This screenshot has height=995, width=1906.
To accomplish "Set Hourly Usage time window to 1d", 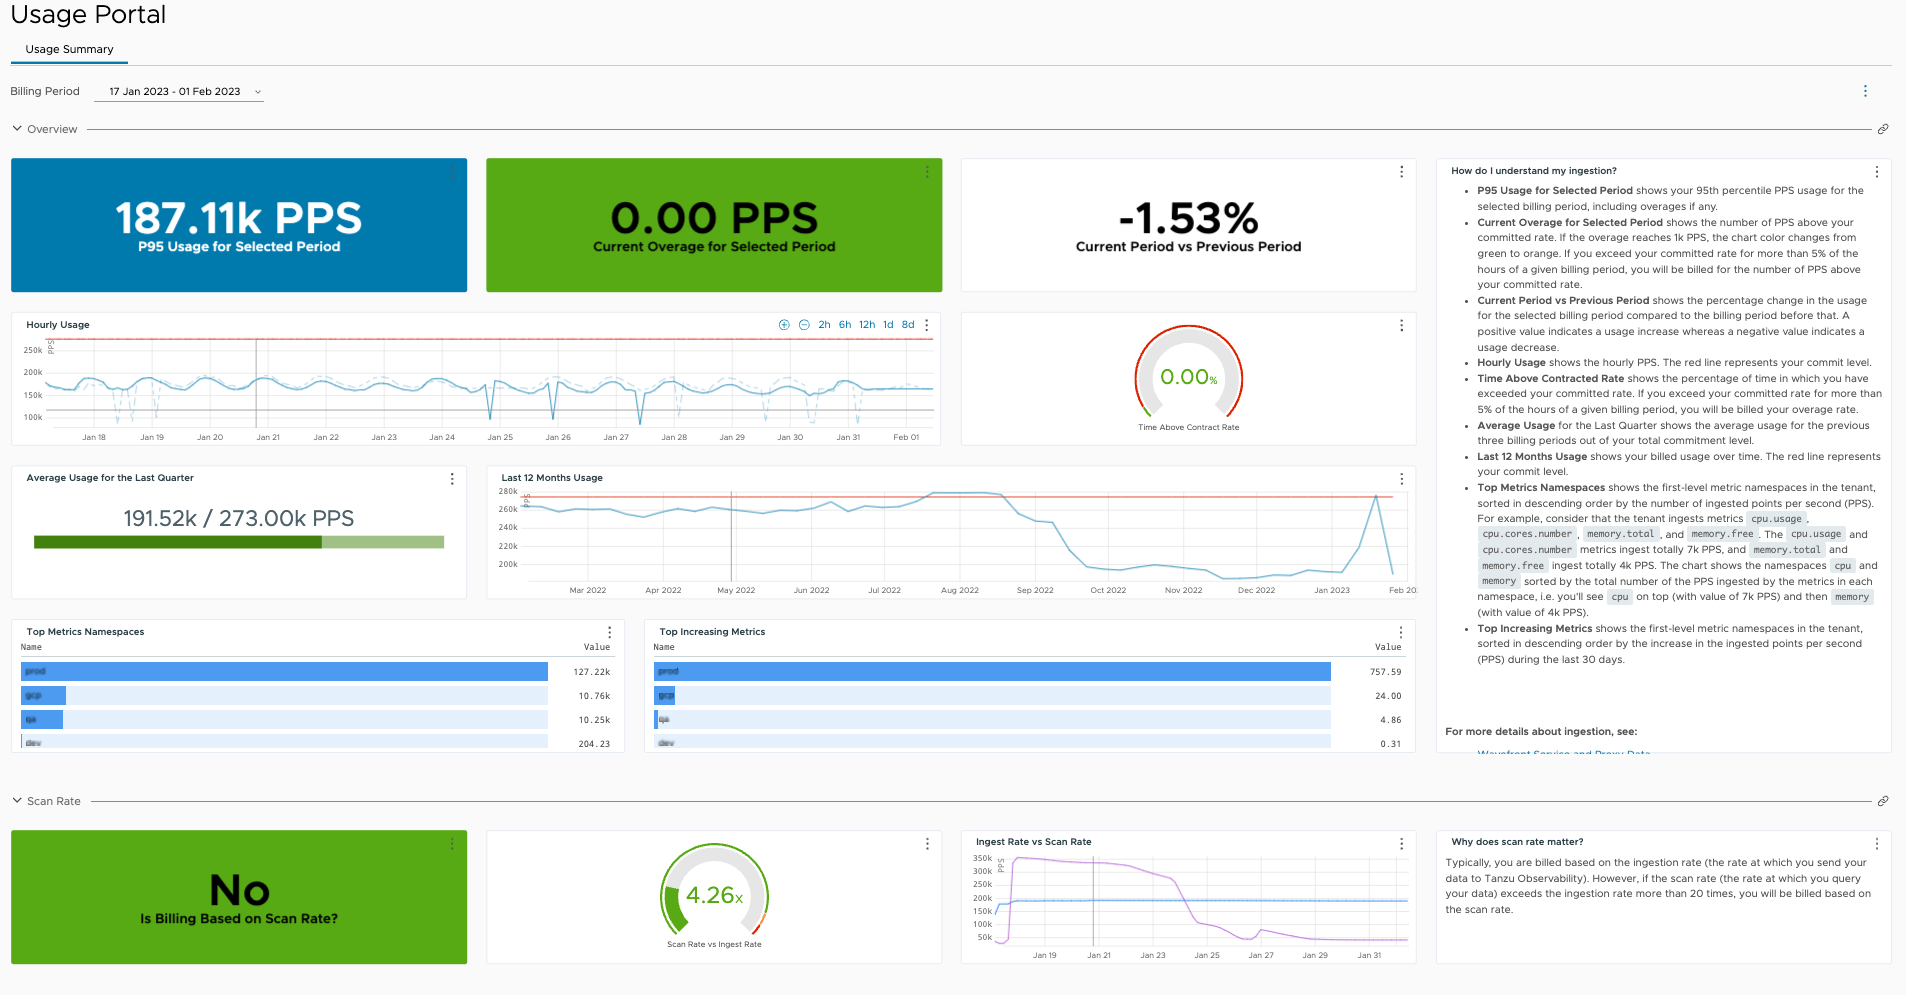I will [x=888, y=325].
